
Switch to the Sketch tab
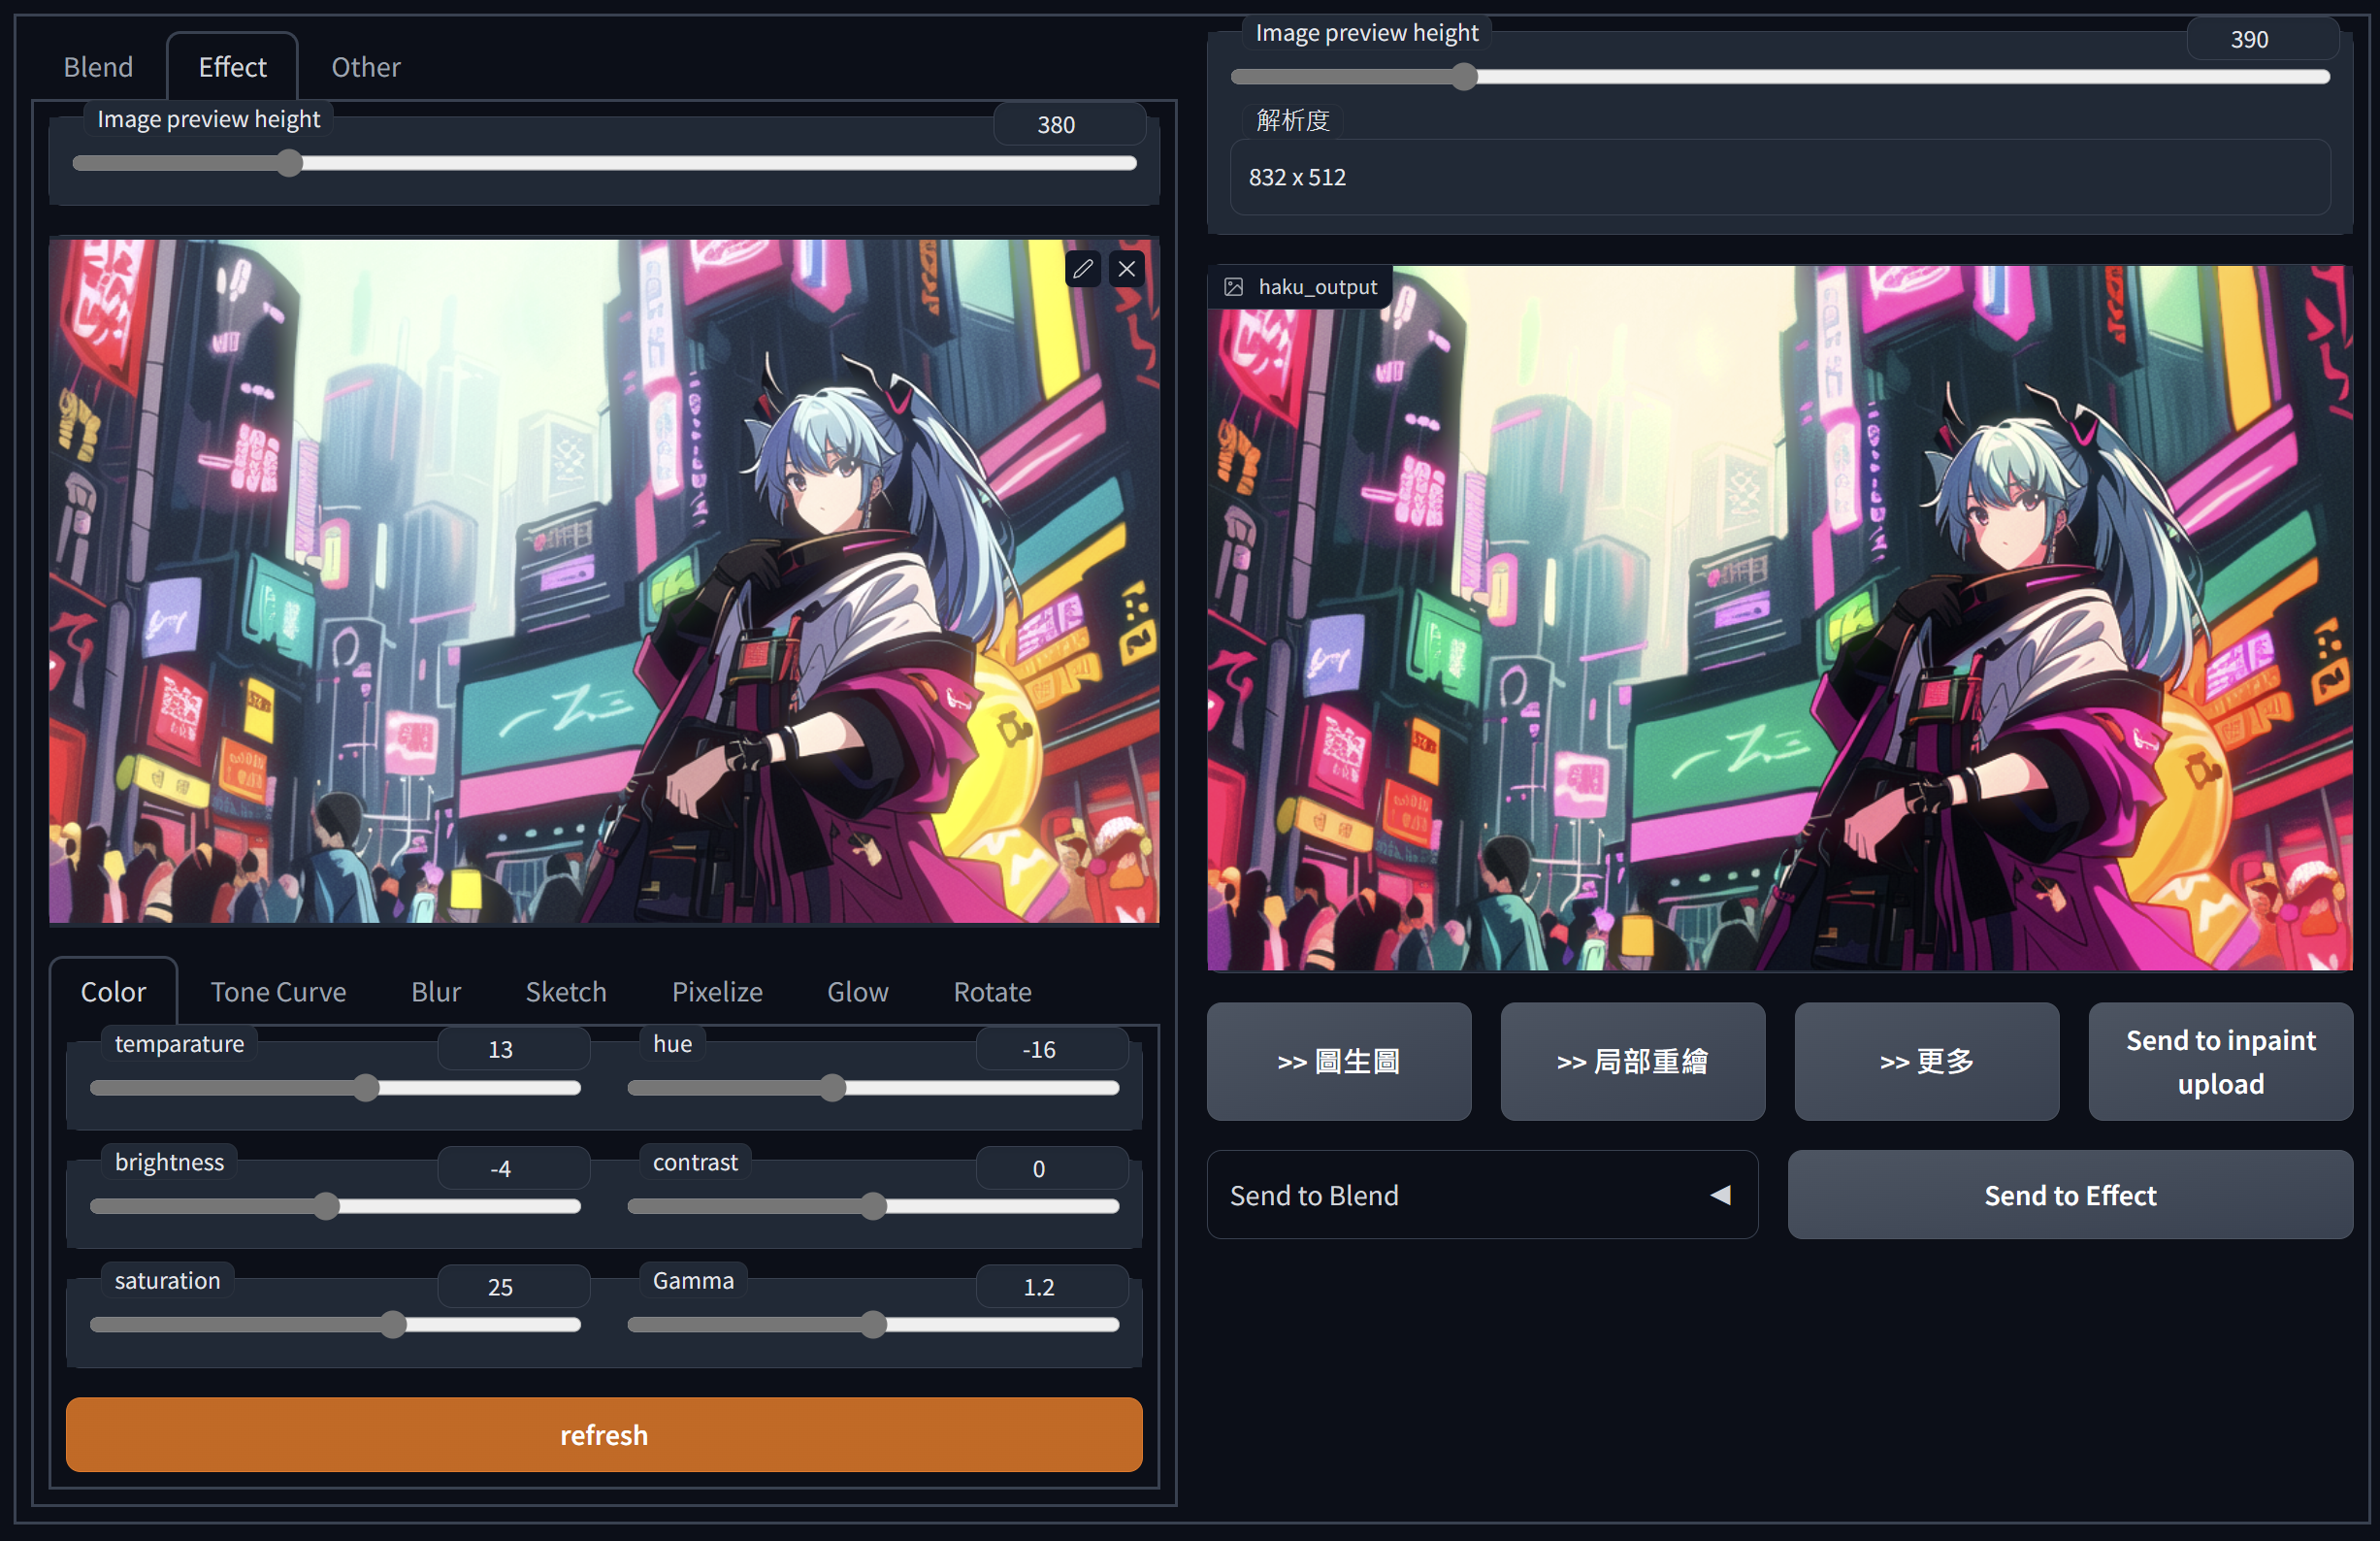pyautogui.click(x=566, y=992)
